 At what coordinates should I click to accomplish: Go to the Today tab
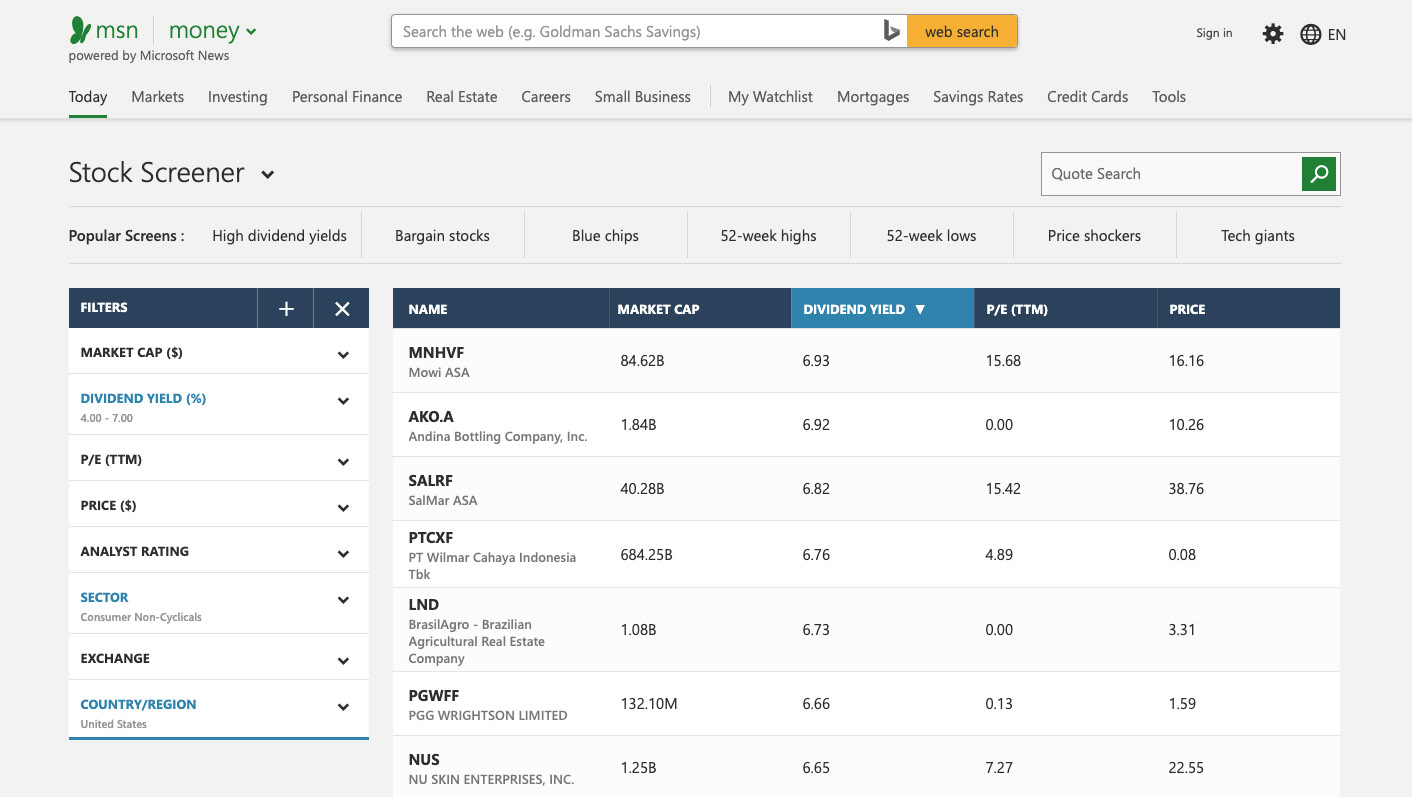pos(88,97)
